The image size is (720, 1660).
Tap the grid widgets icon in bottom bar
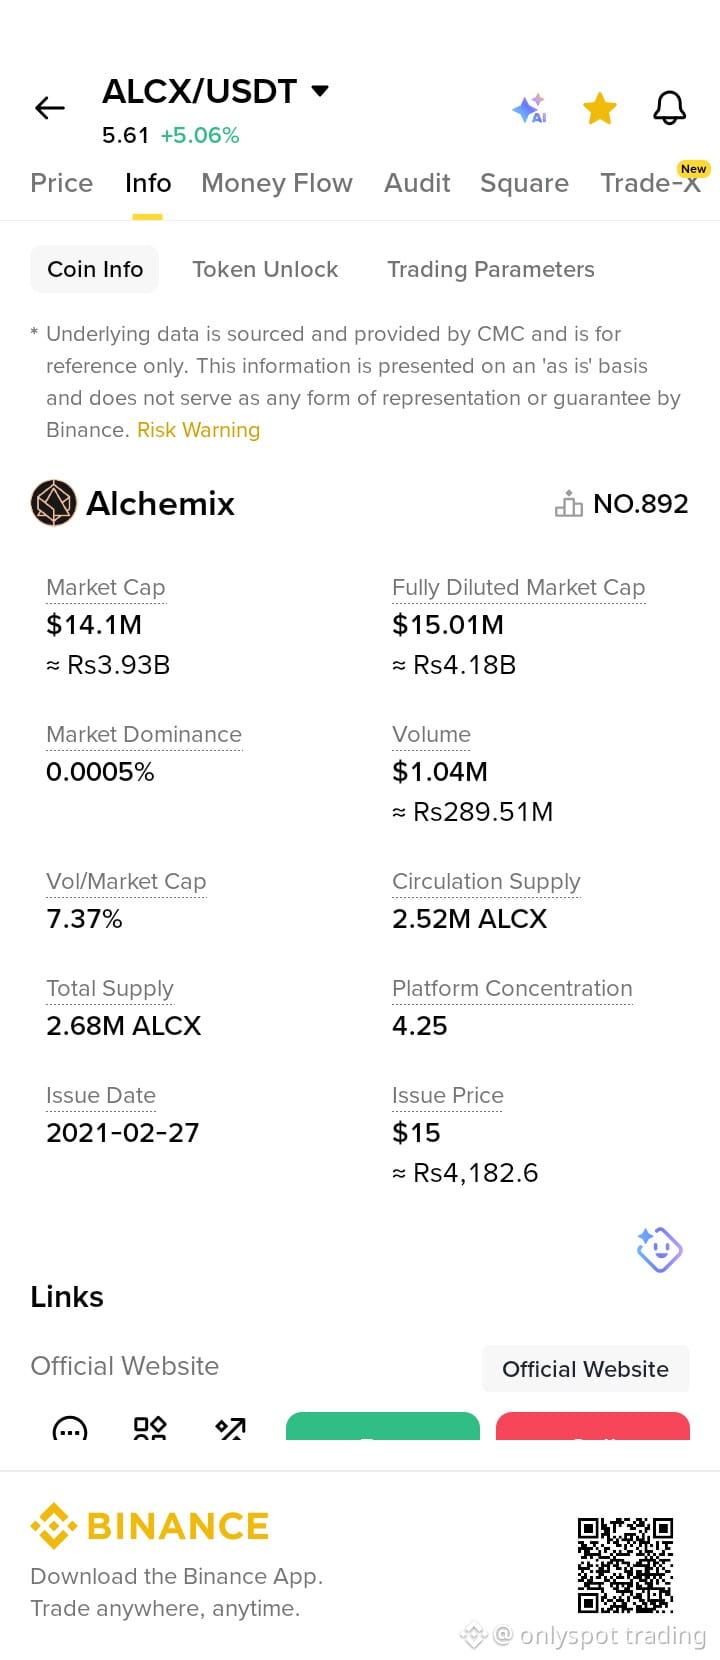tap(150, 1428)
